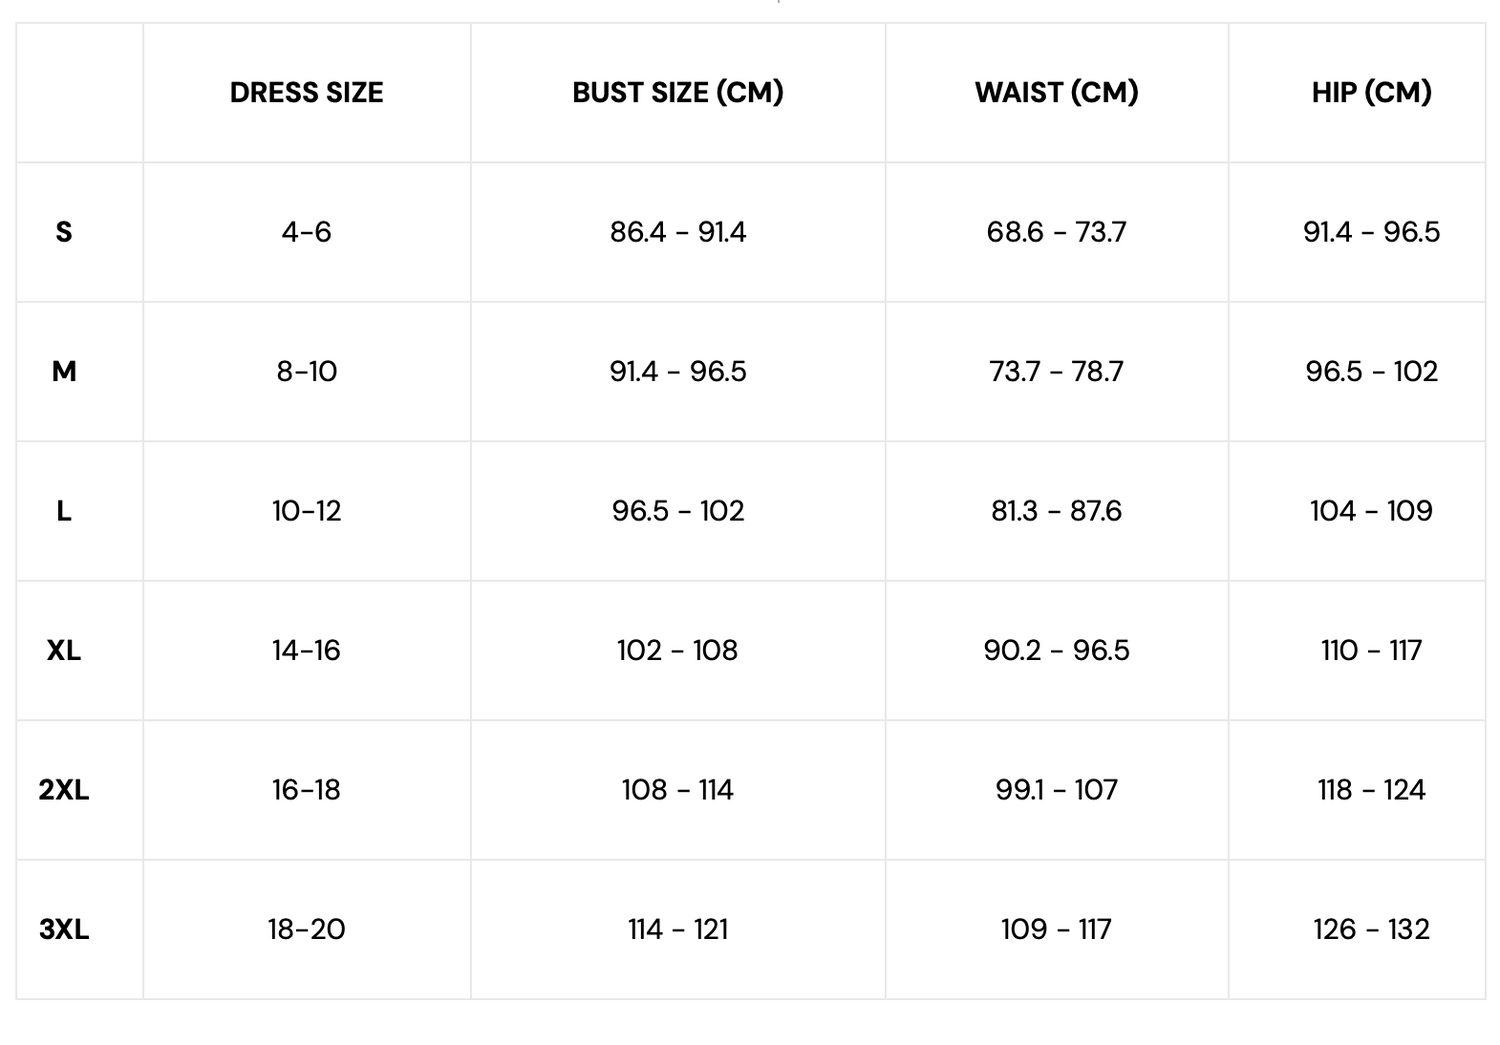
Task: Click waist value 99.1 - 107
Action: click(1056, 790)
